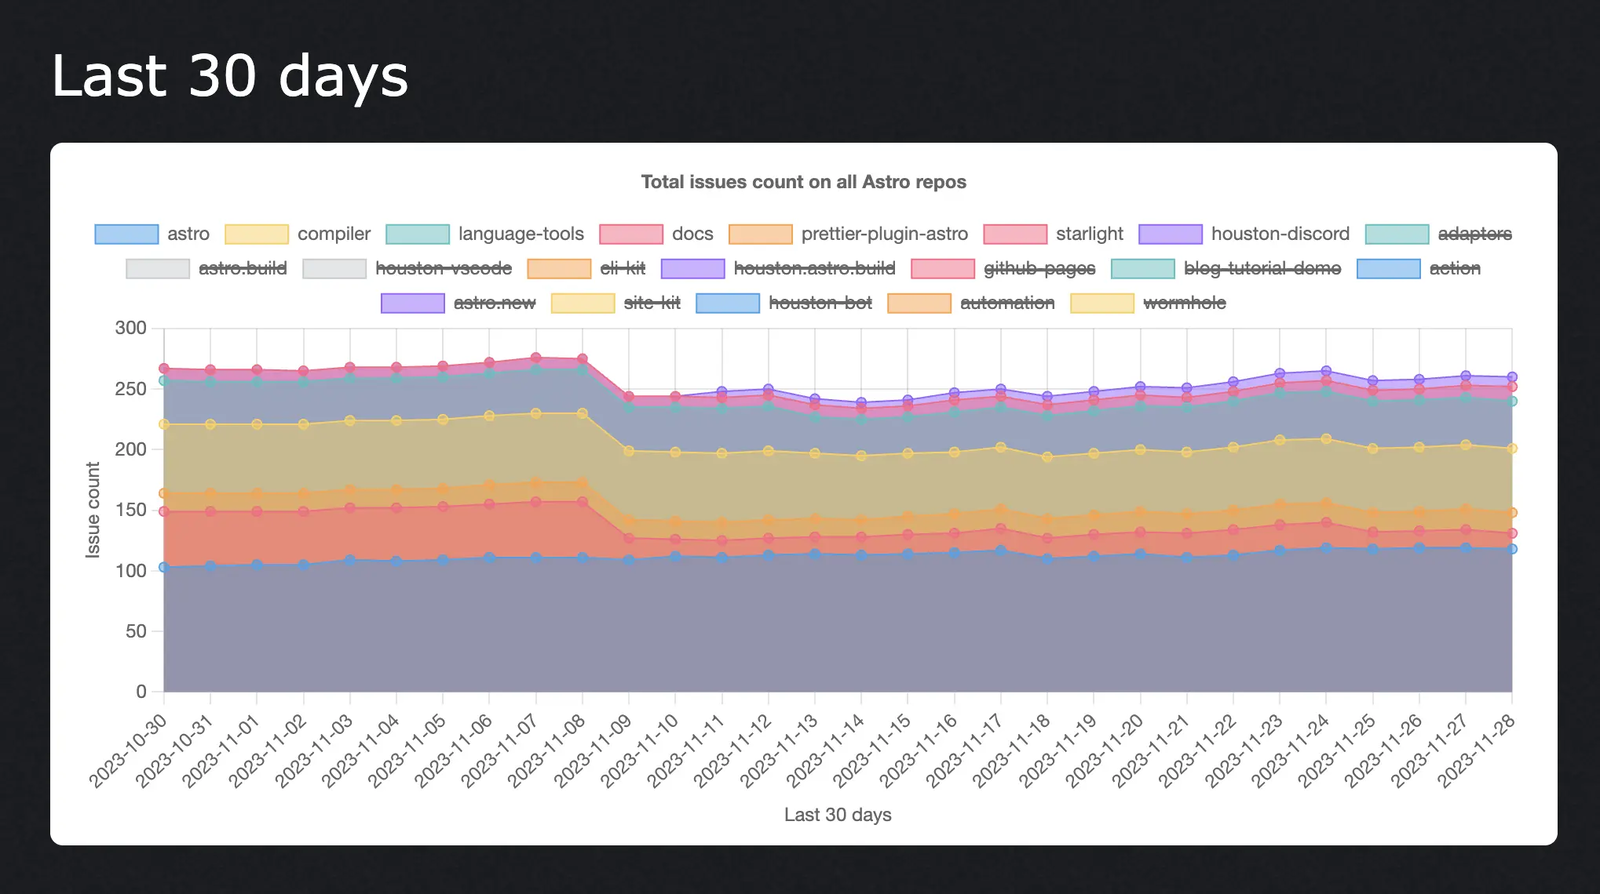Enable the cli-kit dataset
The height and width of the screenshot is (894, 1600).
(x=559, y=268)
